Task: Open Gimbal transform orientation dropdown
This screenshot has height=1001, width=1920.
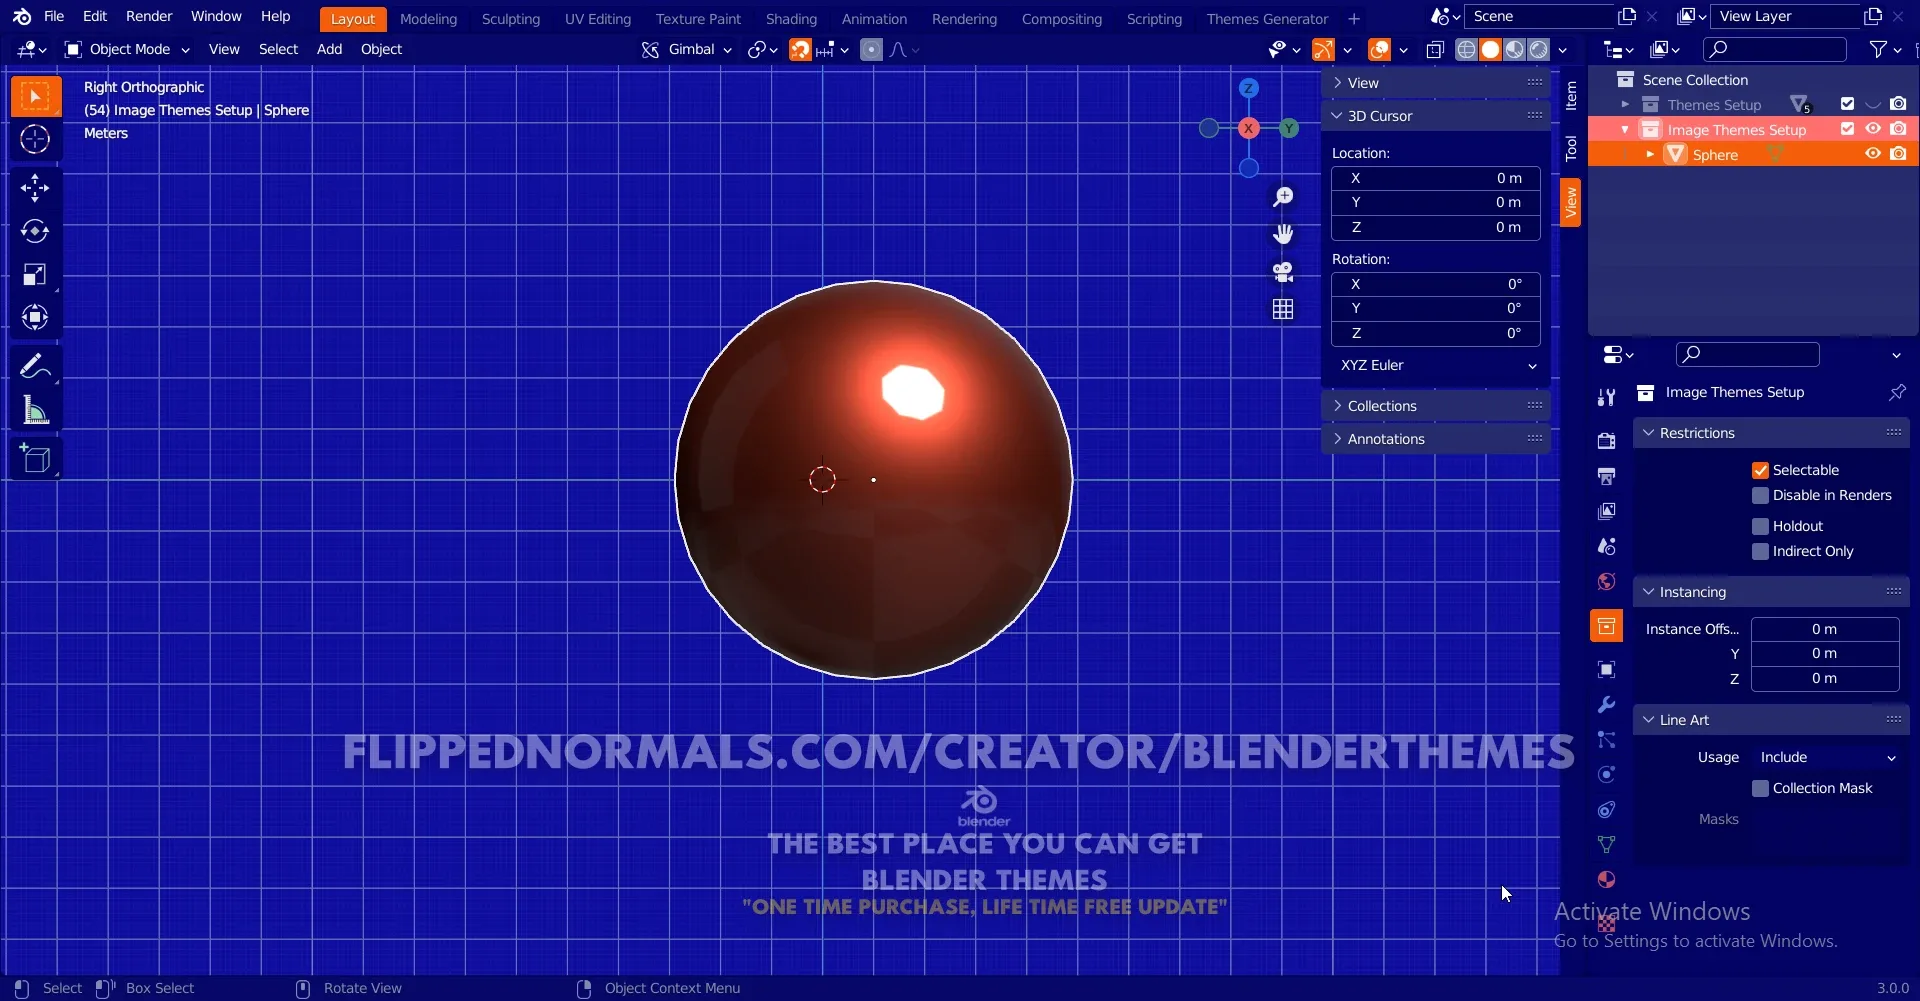Action: (687, 49)
